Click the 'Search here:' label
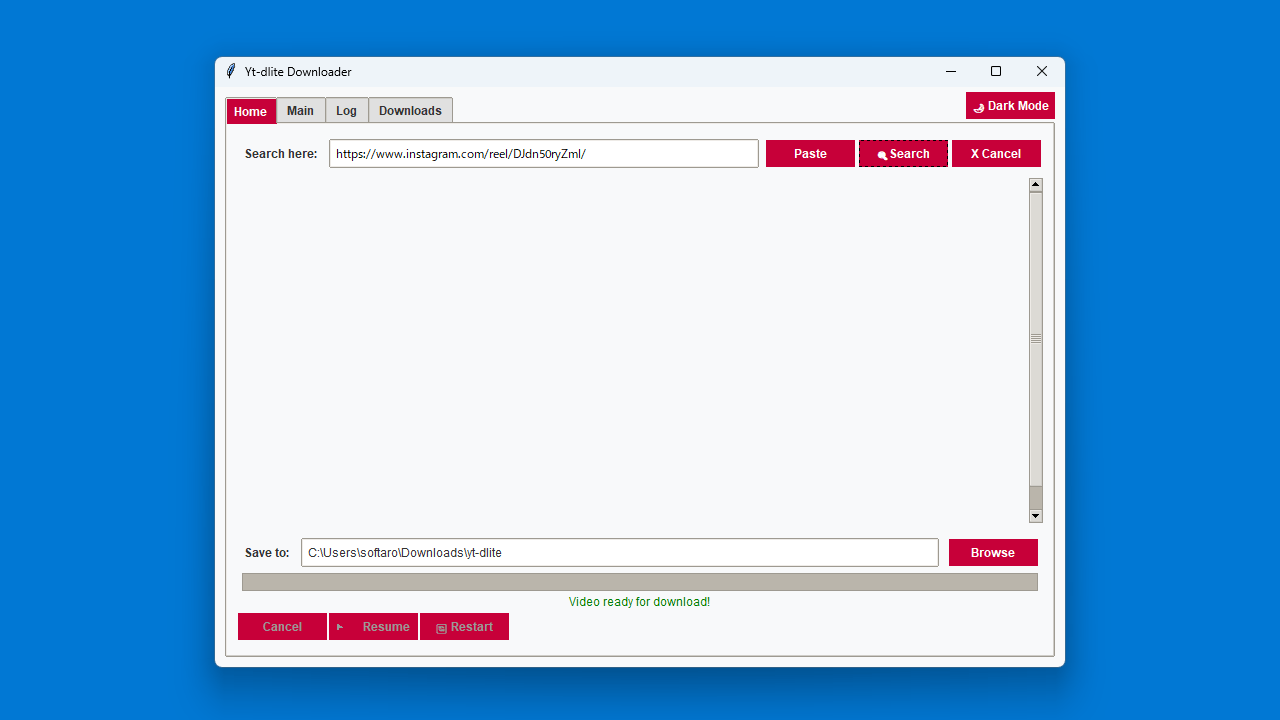The image size is (1280, 720). click(x=281, y=154)
